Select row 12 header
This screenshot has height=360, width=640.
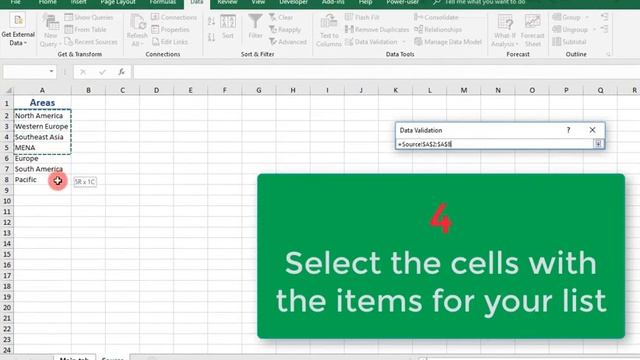coord(7,222)
